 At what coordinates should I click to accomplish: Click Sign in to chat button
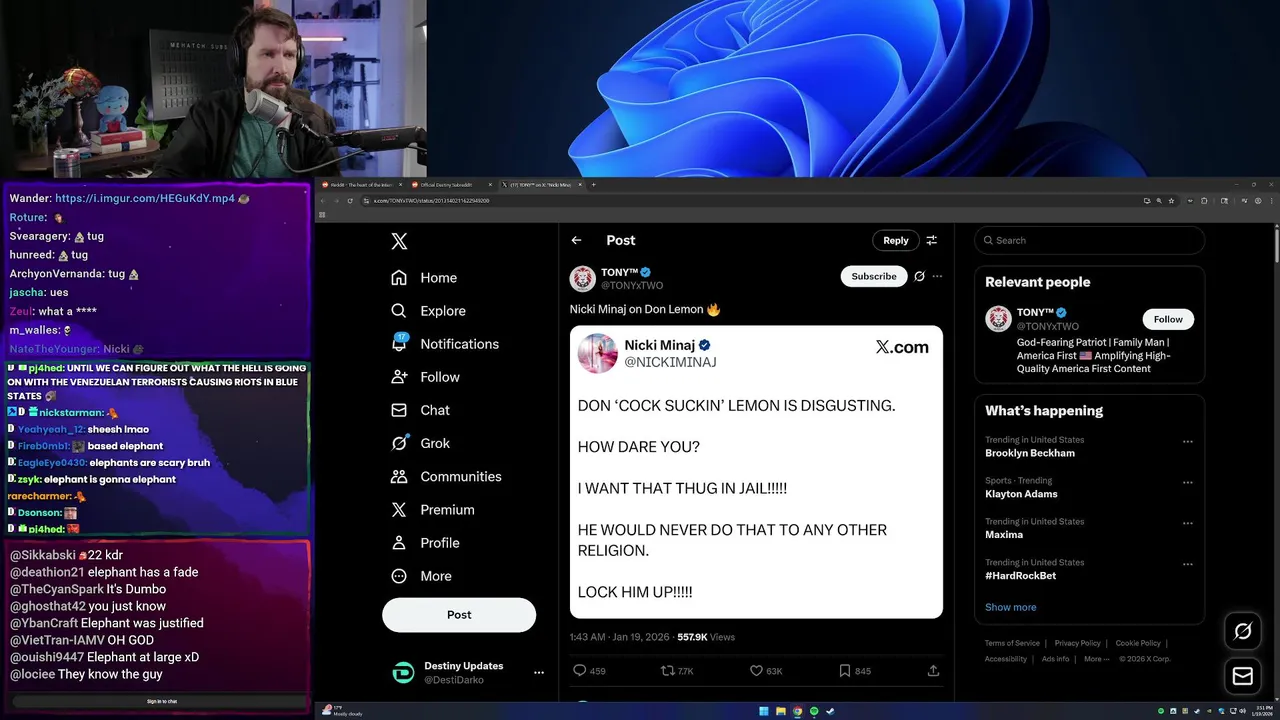162,702
